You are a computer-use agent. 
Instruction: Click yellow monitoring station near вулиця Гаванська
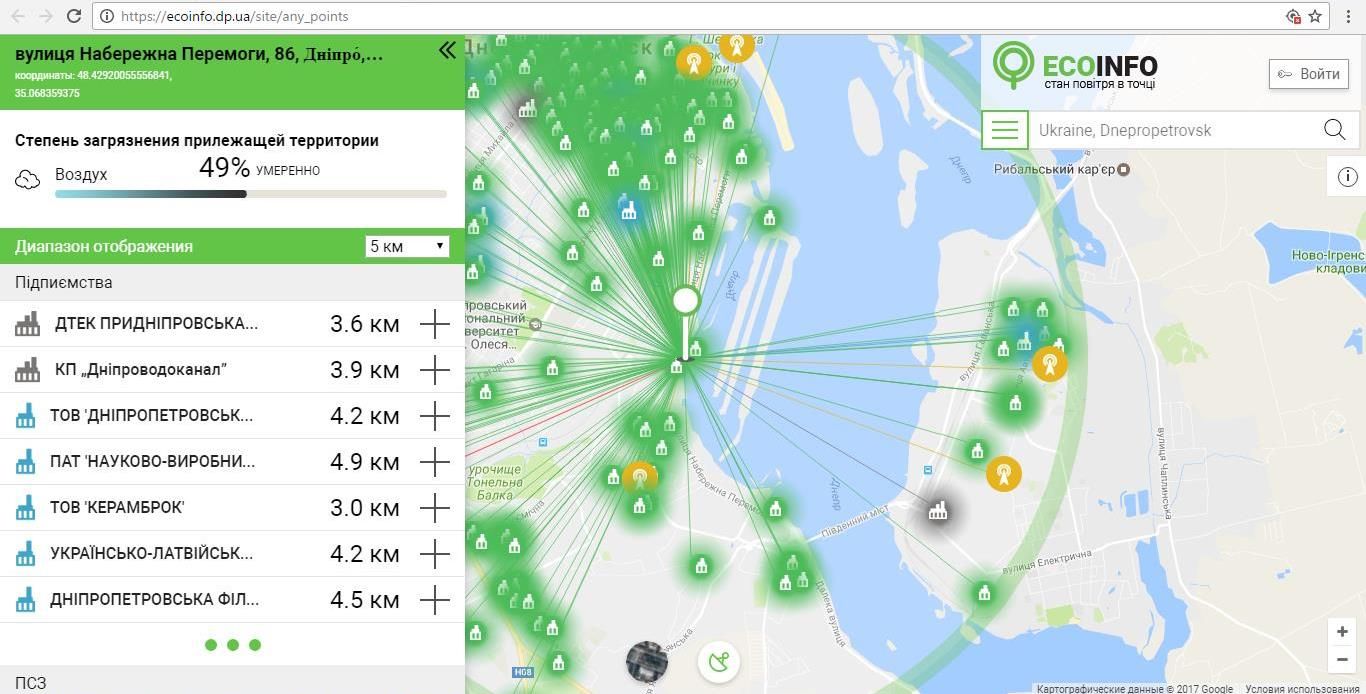click(1049, 364)
